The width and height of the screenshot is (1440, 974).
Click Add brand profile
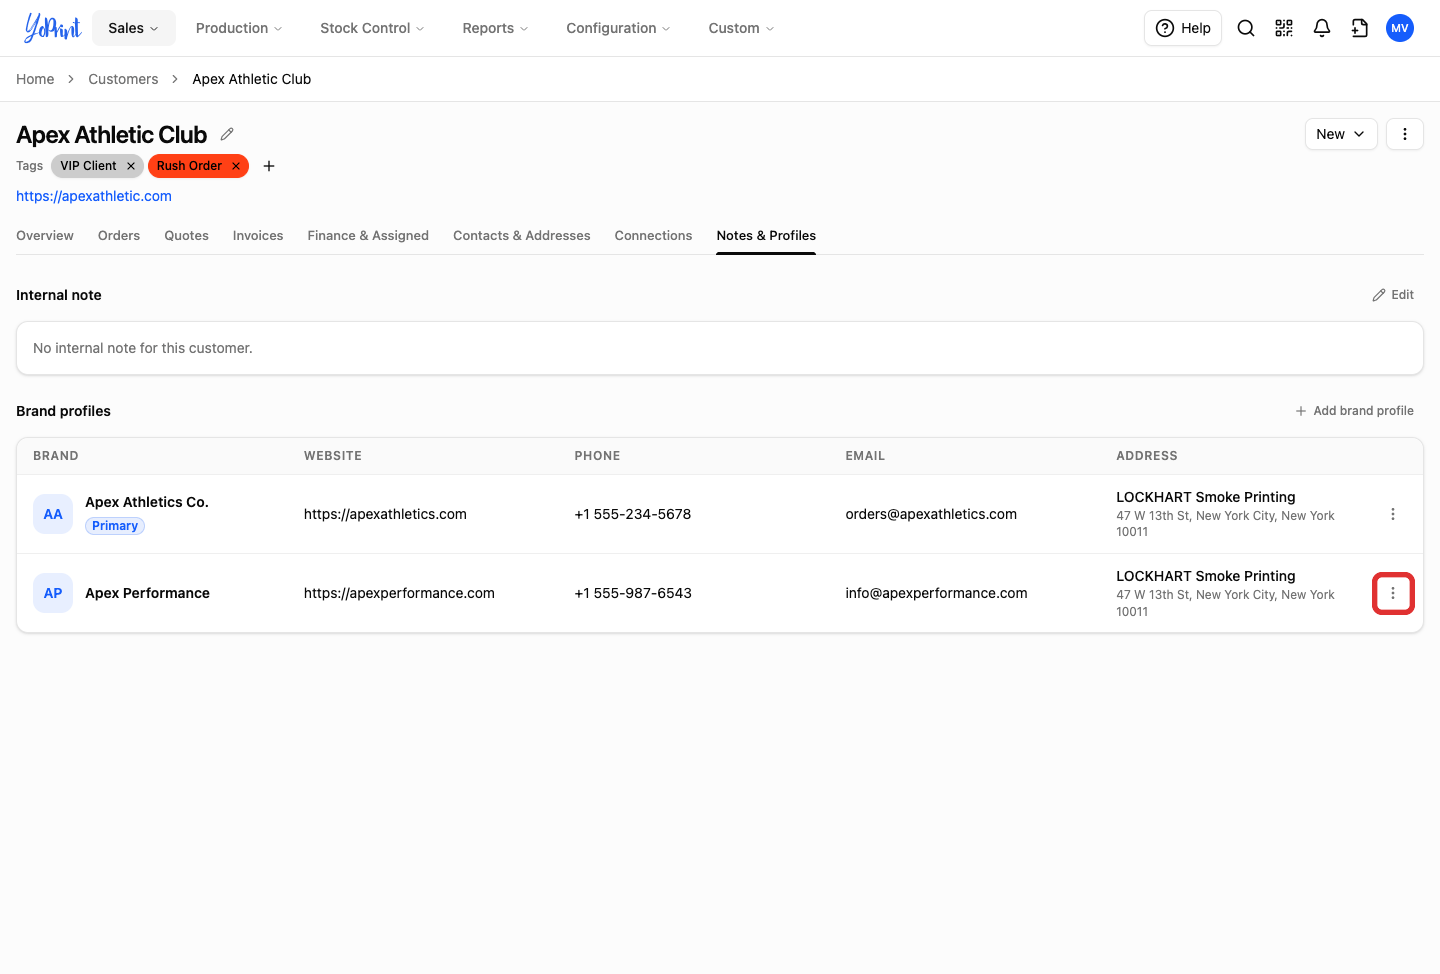click(x=1355, y=411)
